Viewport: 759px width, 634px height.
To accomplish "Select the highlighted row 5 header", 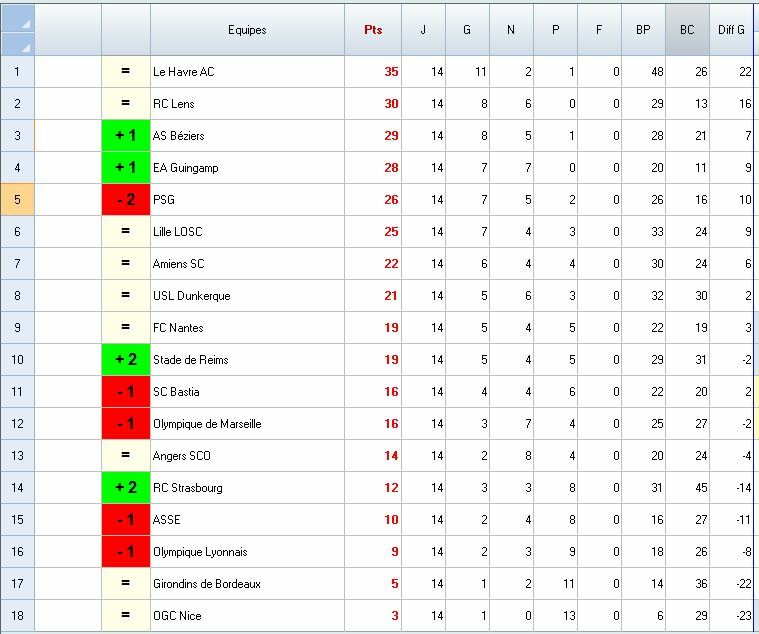I will click(x=17, y=200).
